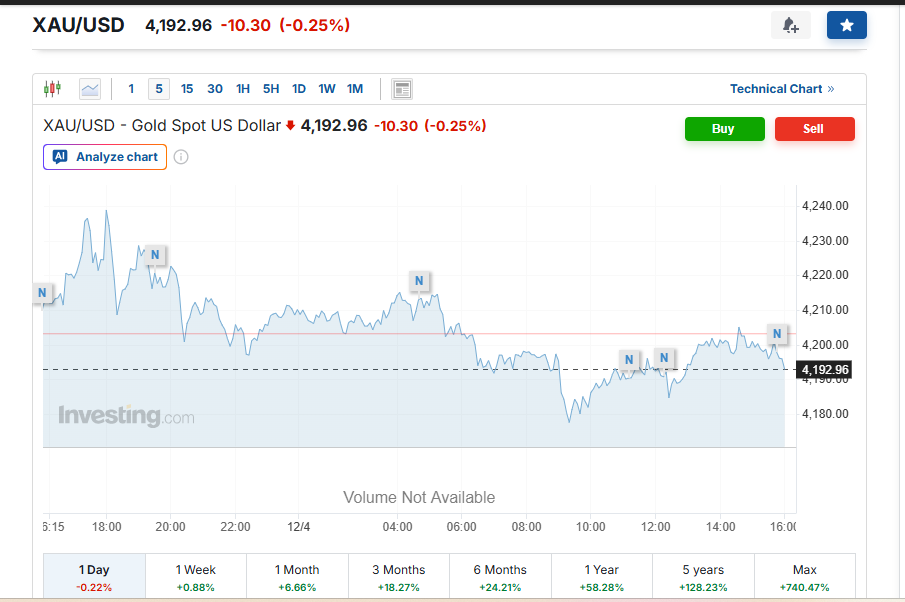The height and width of the screenshot is (602, 905).
Task: Click the info icon beside Analyze chart
Action: [x=181, y=157]
